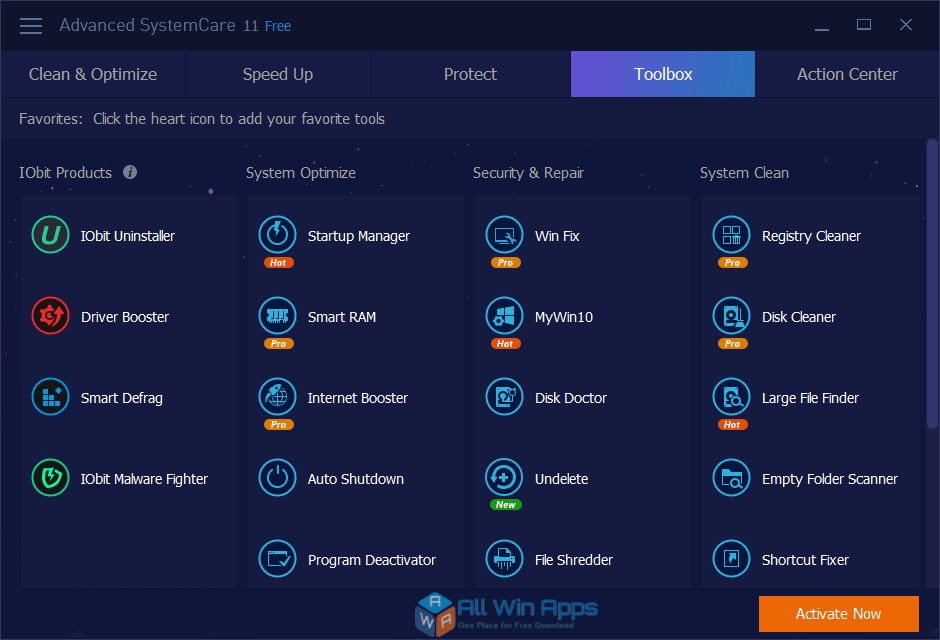The image size is (940, 640).
Task: Open the Protect tab
Action: point(471,74)
